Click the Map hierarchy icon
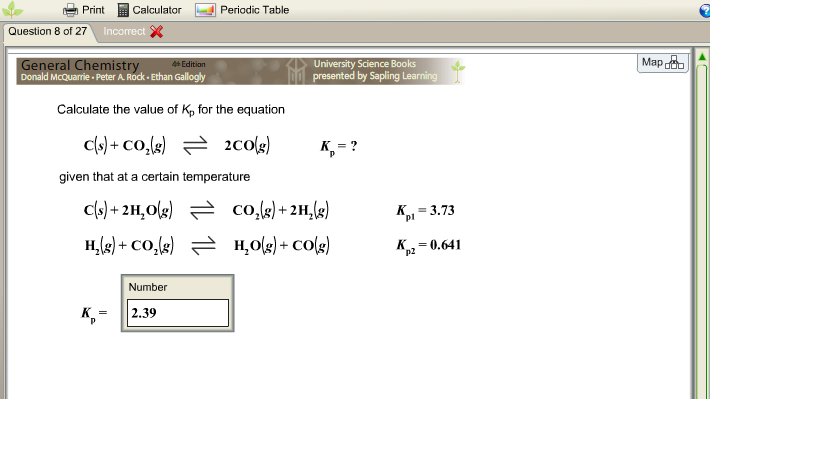 (674, 63)
